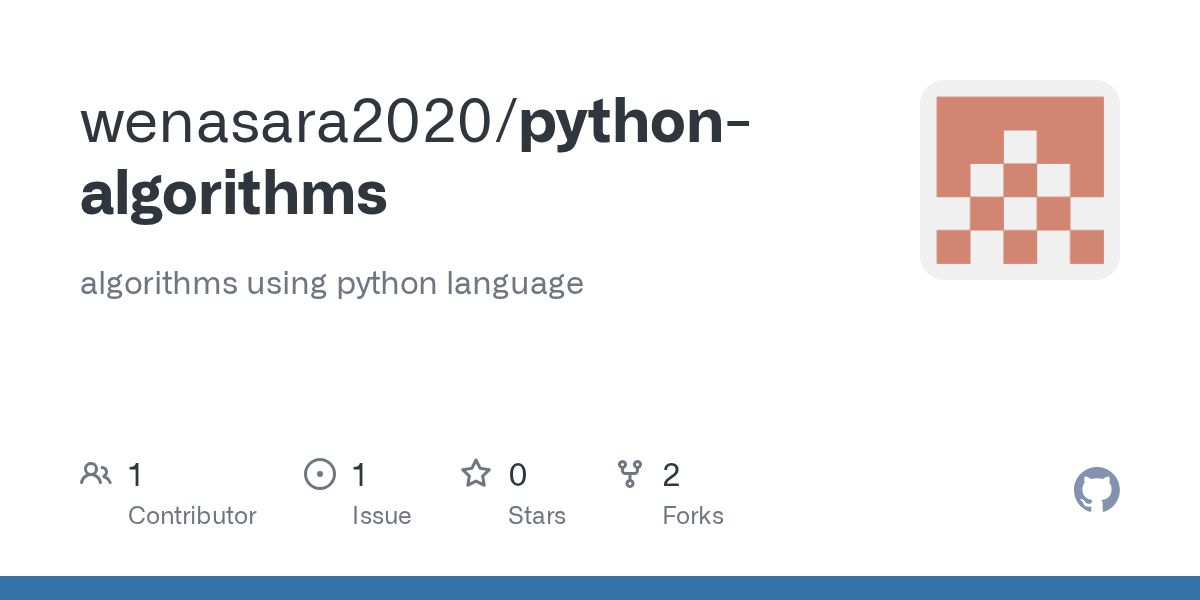Open the 'Issue' label

coord(381,516)
